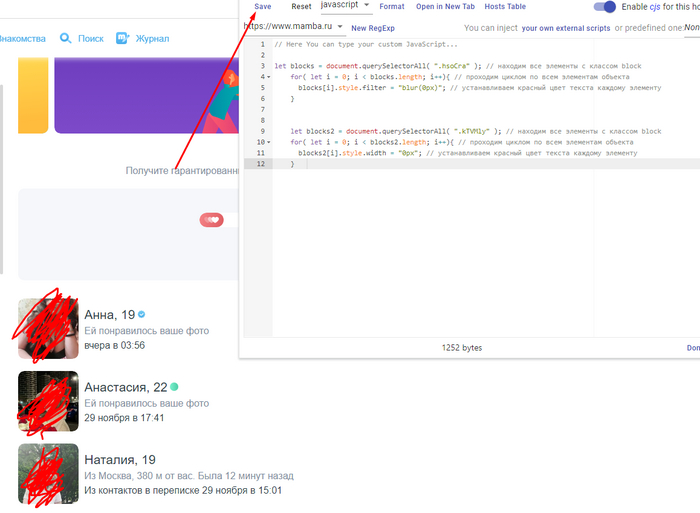The height and width of the screenshot is (513, 700).
Task: Click Анна's blue verified badge
Action: click(142, 314)
